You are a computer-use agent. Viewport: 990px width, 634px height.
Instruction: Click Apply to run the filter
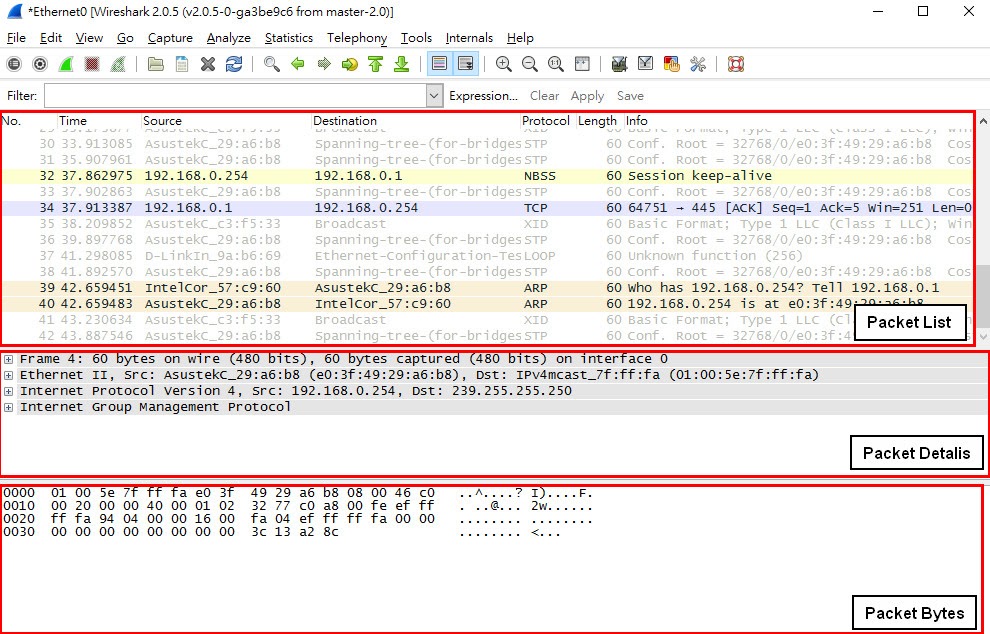587,96
